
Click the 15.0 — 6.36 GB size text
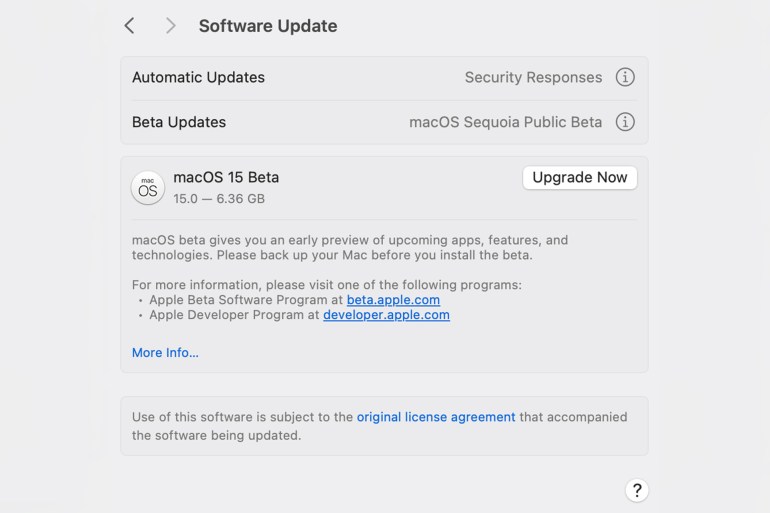coord(219,199)
